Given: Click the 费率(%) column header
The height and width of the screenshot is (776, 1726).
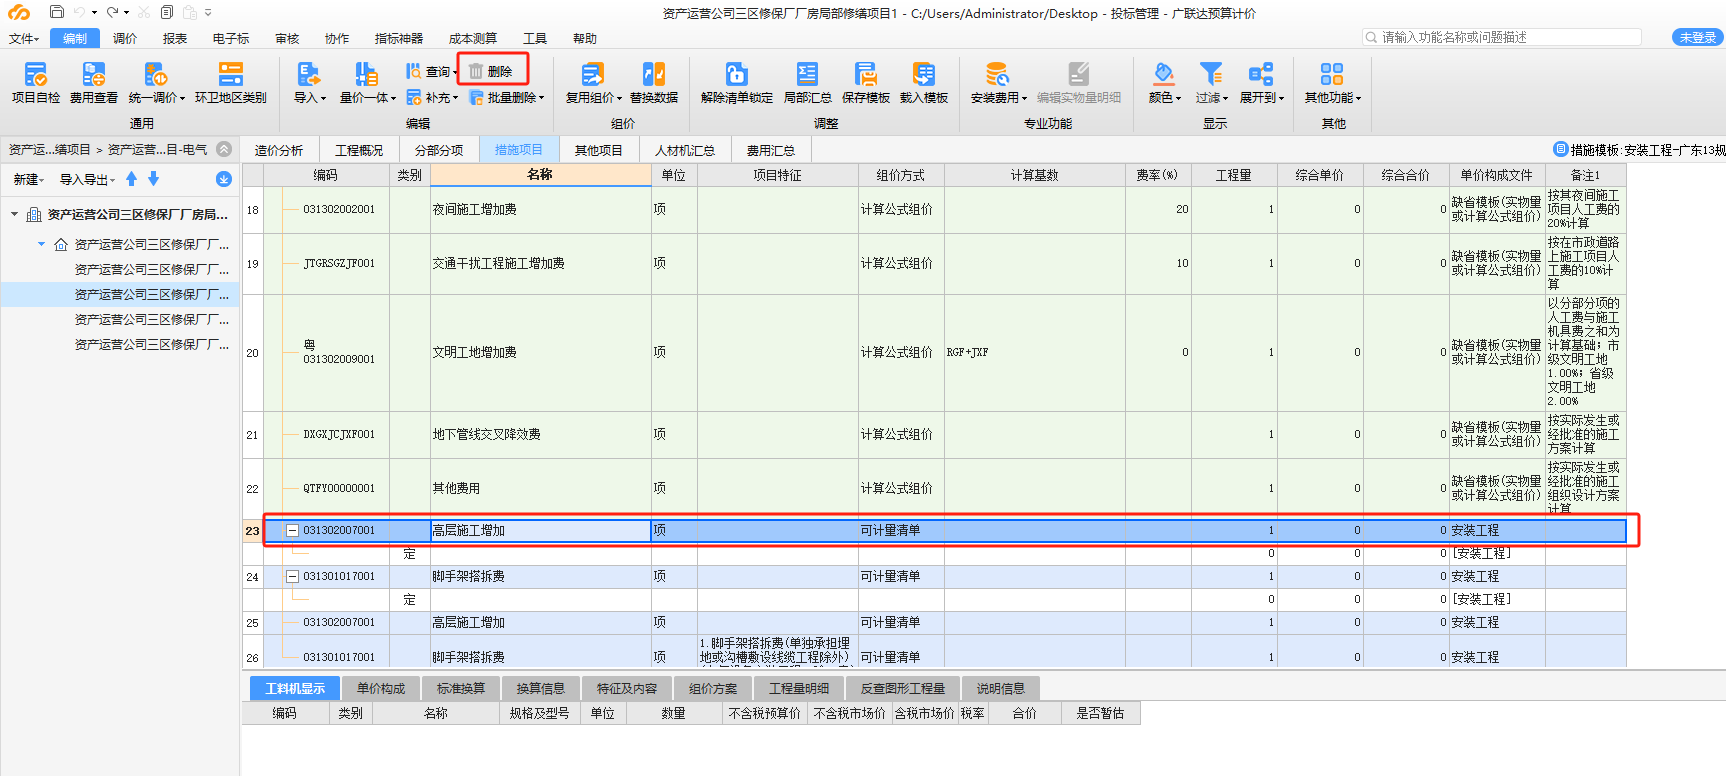Looking at the screenshot, I should pyautogui.click(x=1157, y=175).
